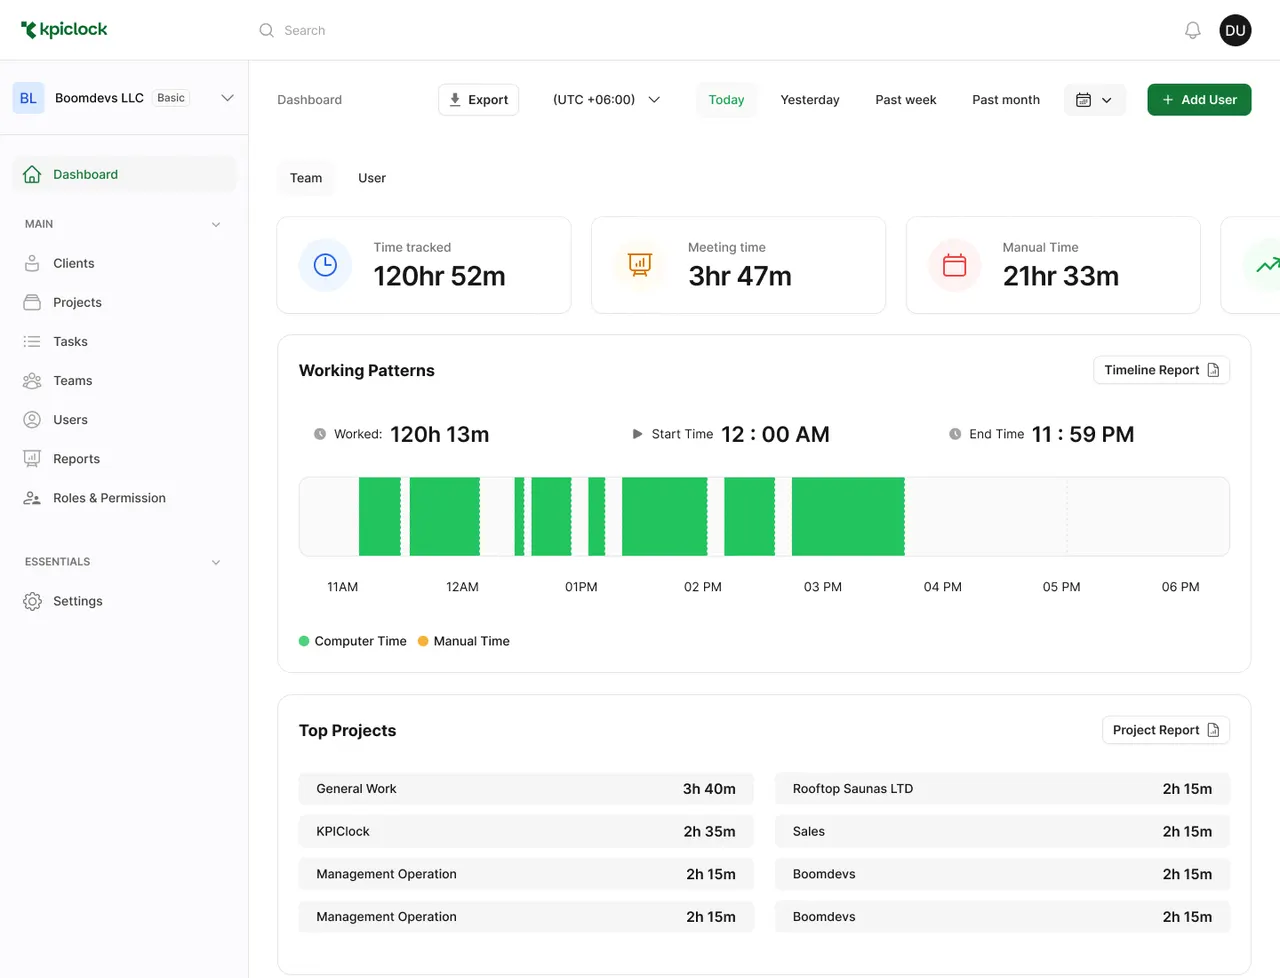Open notifications bell
The image size is (1280, 978).
[x=1192, y=30]
